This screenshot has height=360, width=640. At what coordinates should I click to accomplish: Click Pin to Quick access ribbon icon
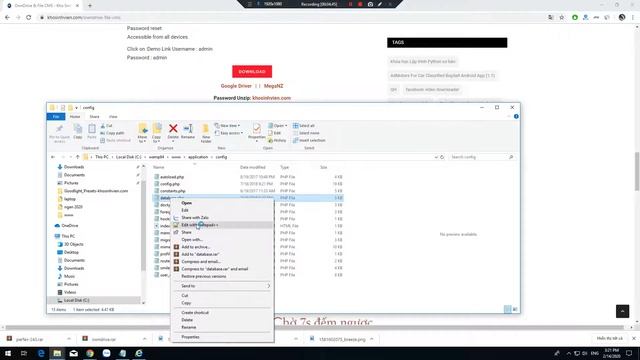(59, 133)
